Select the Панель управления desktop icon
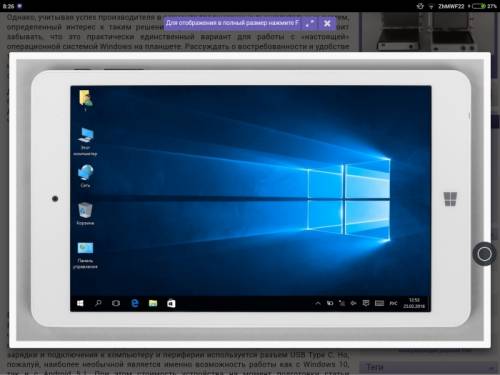500x375 pixels. [x=85, y=255]
